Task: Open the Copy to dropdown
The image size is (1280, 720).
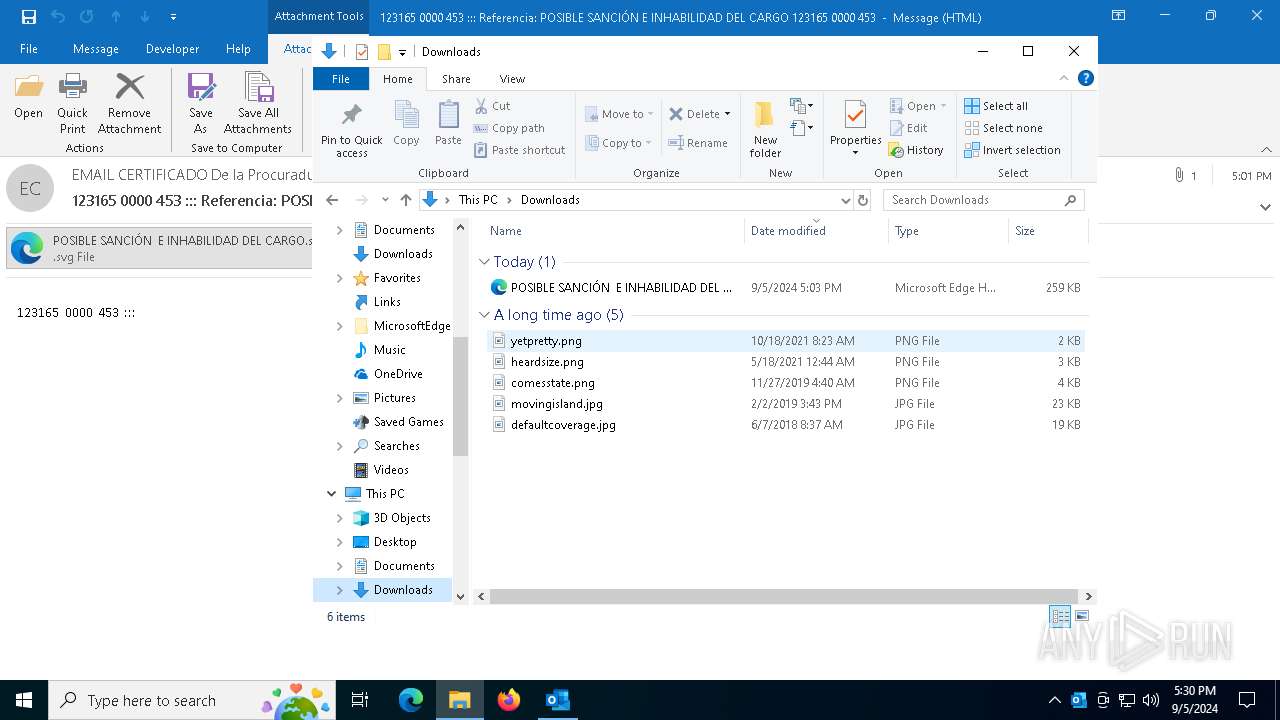Action: pyautogui.click(x=618, y=143)
